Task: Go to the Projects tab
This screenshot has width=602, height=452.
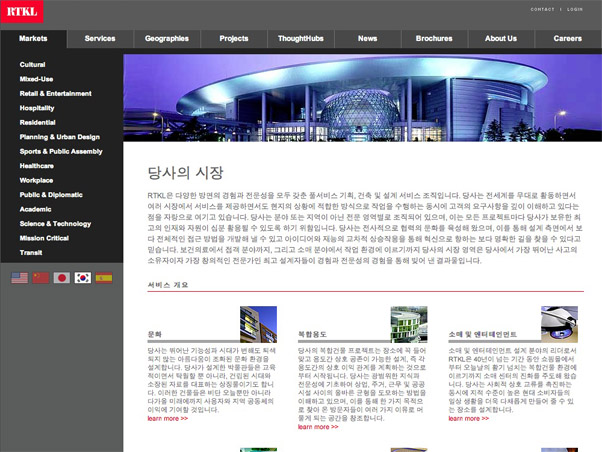Action: [x=233, y=38]
